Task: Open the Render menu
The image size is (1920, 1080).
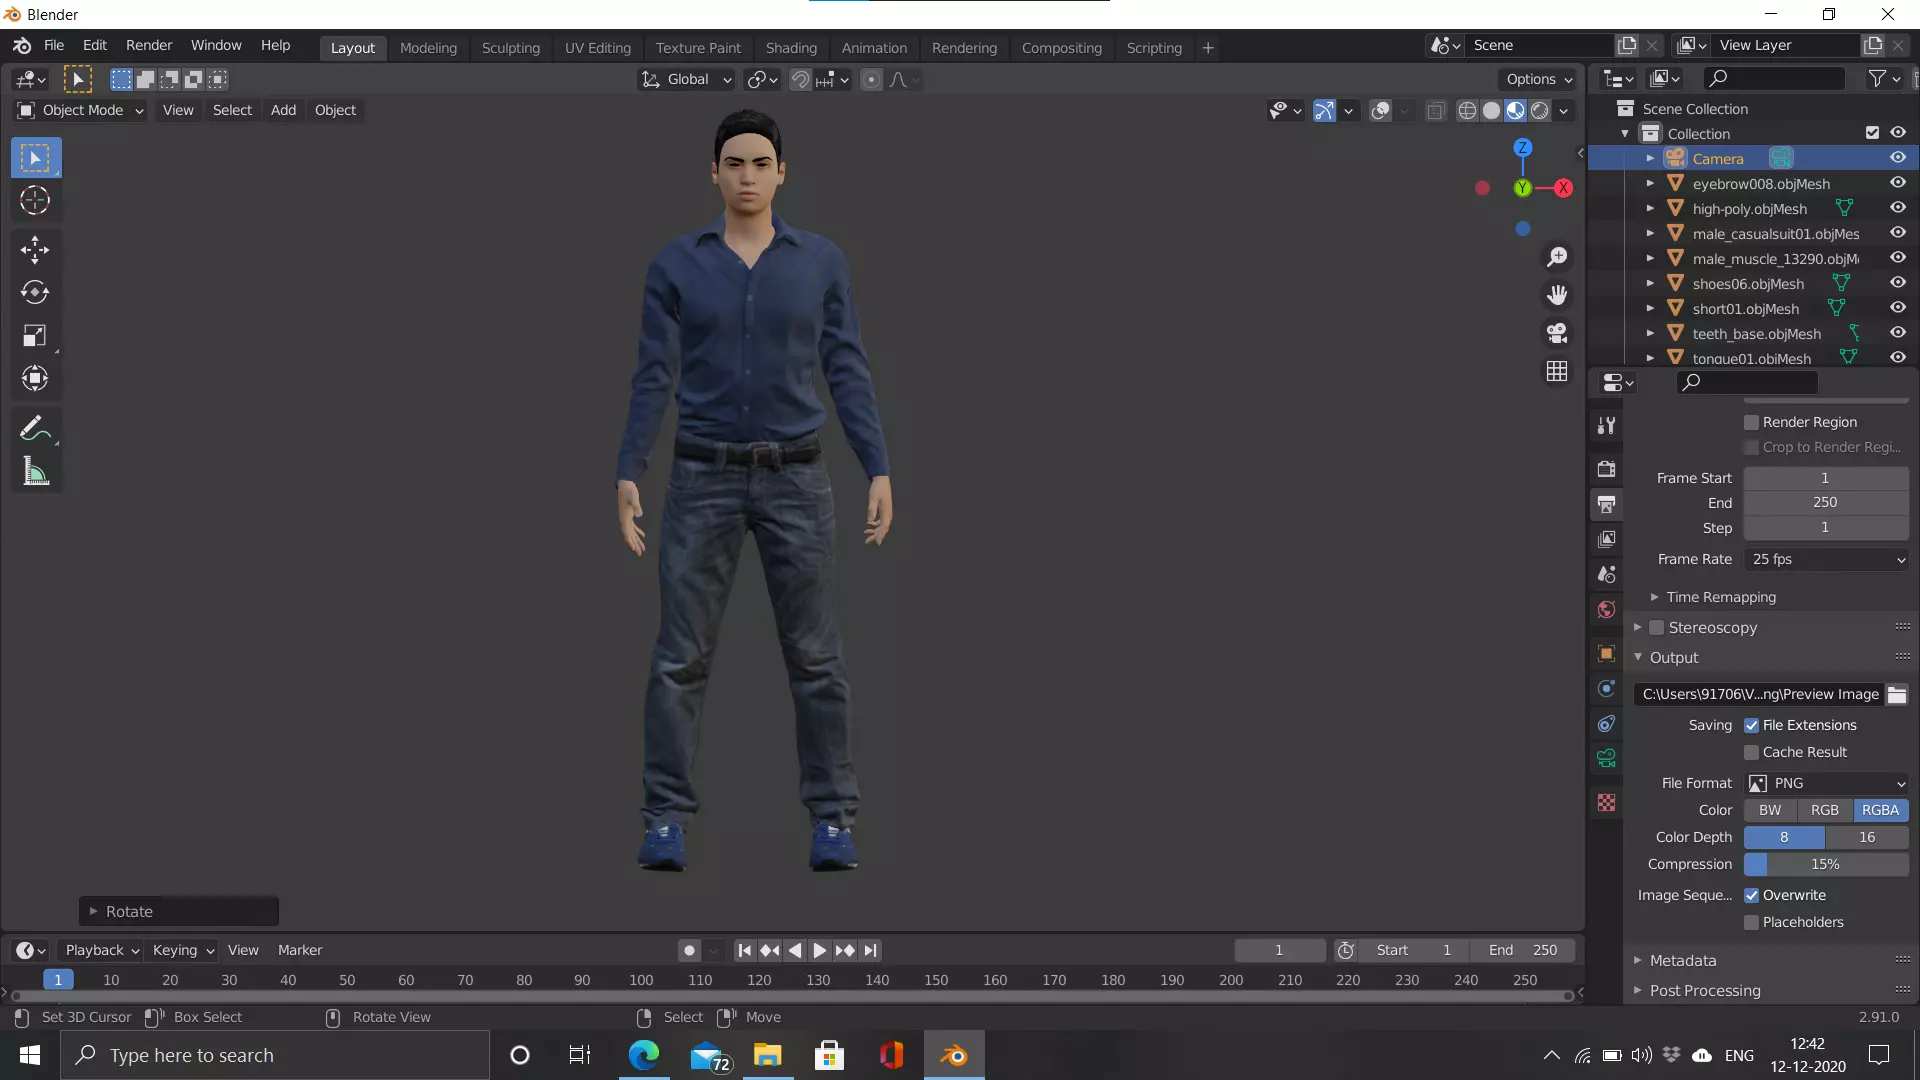Action: pyautogui.click(x=148, y=45)
